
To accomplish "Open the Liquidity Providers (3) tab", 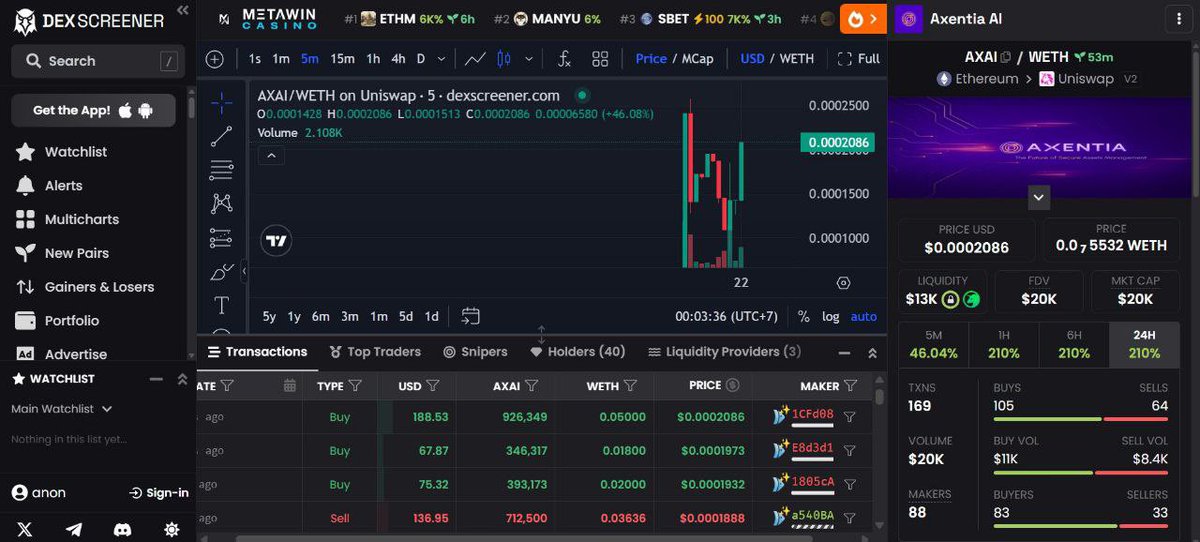I will (724, 352).
